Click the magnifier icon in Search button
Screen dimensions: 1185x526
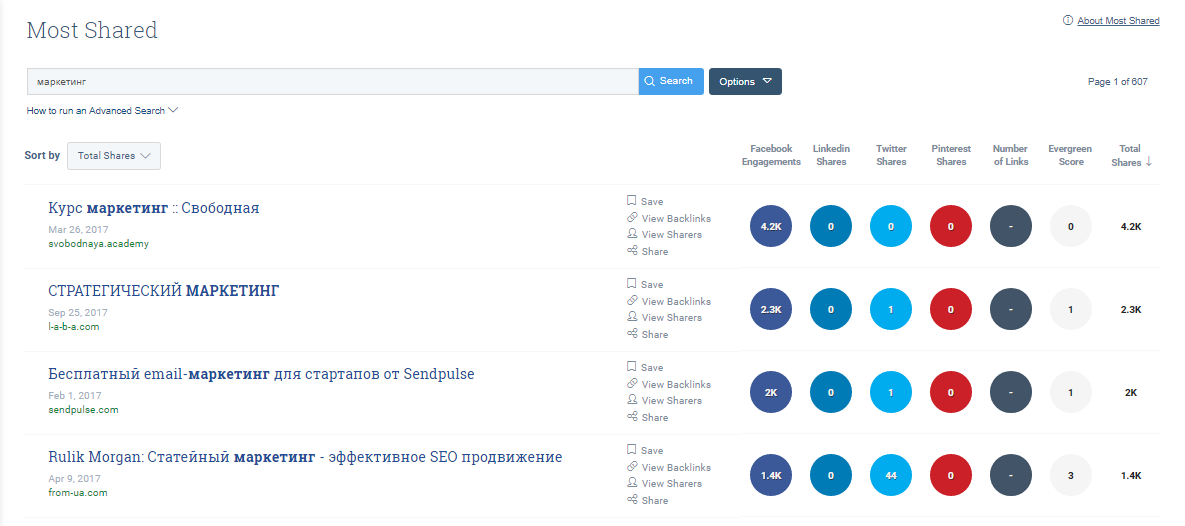point(650,81)
